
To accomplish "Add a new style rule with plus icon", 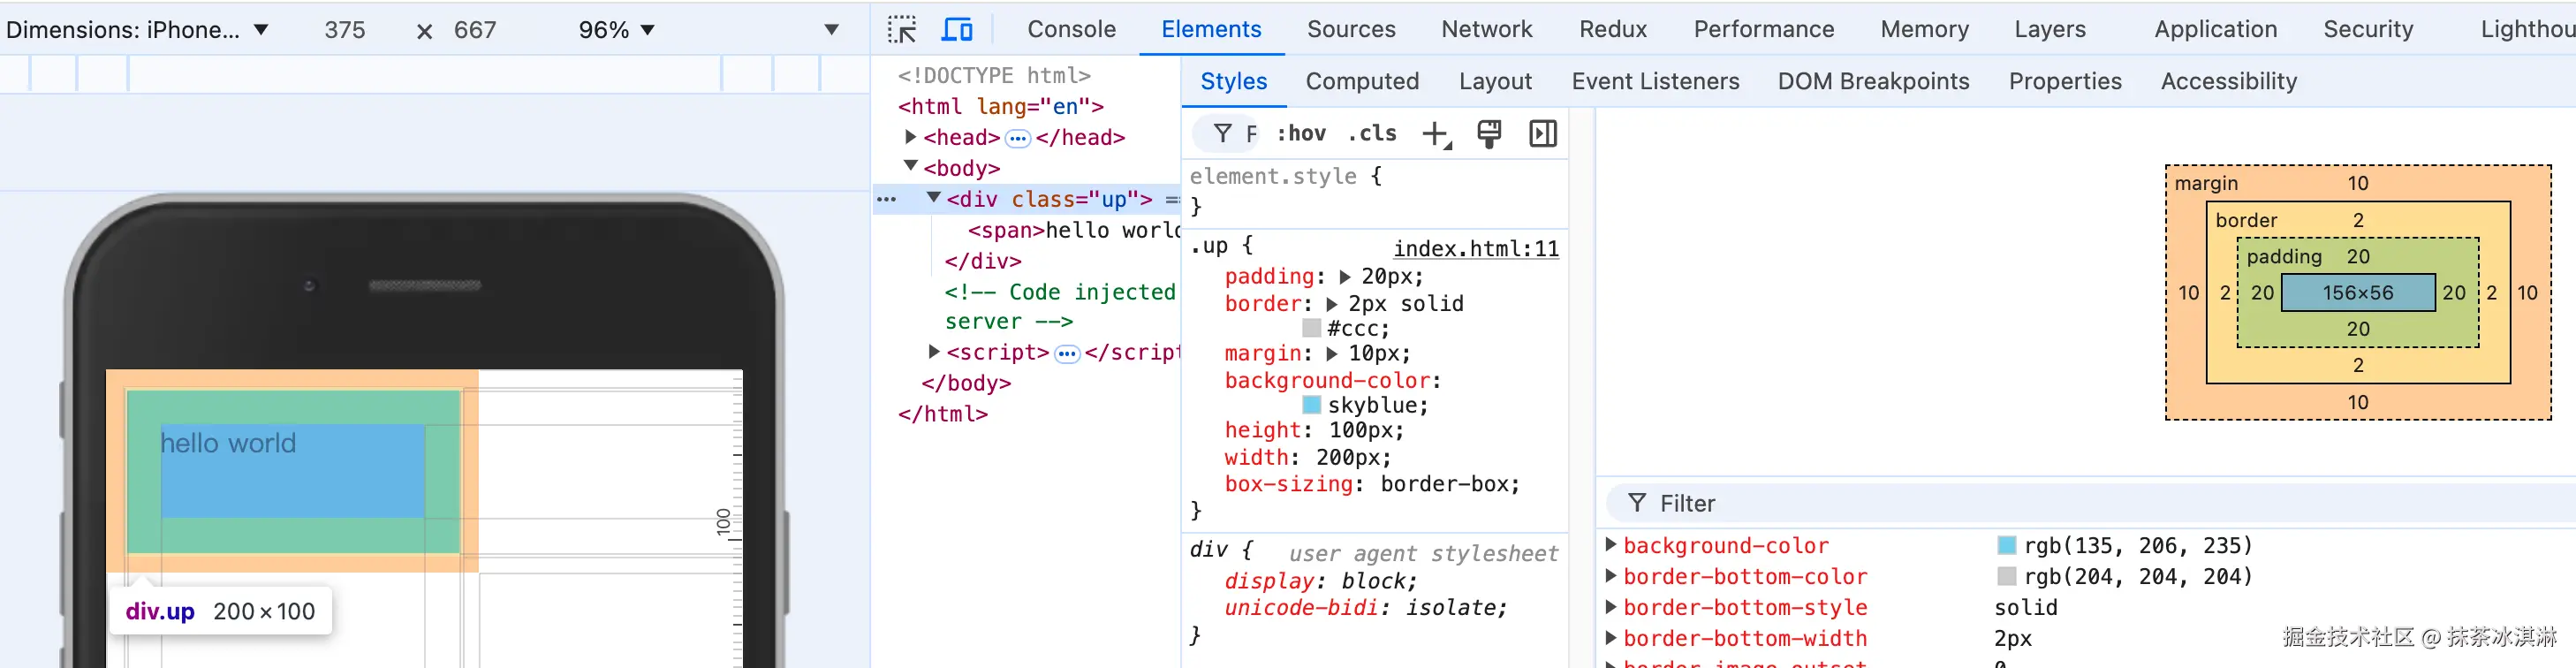I will [1436, 134].
